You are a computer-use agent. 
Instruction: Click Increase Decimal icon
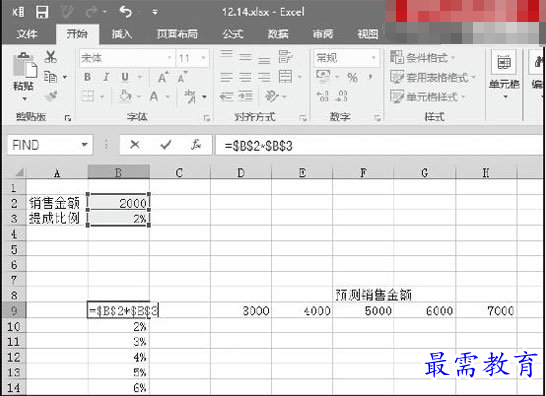pyautogui.click(x=322, y=96)
